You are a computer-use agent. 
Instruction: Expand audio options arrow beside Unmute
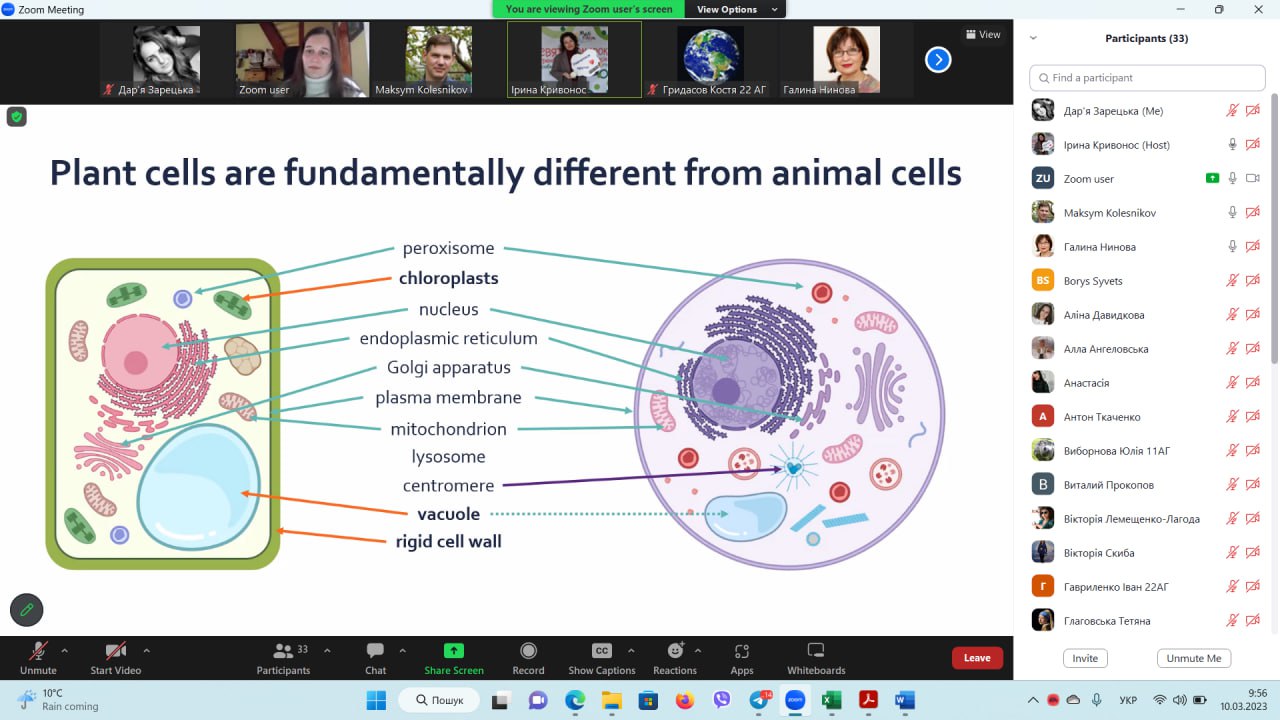pos(65,650)
